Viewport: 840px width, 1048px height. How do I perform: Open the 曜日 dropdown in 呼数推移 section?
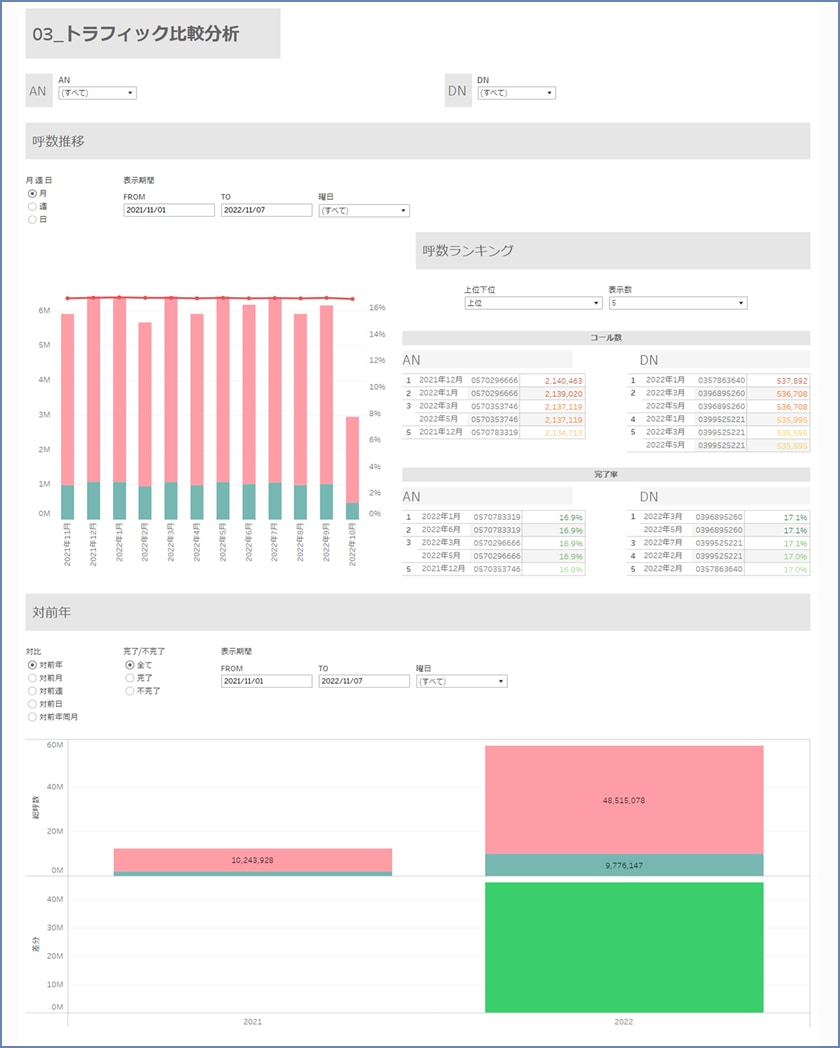[x=364, y=211]
